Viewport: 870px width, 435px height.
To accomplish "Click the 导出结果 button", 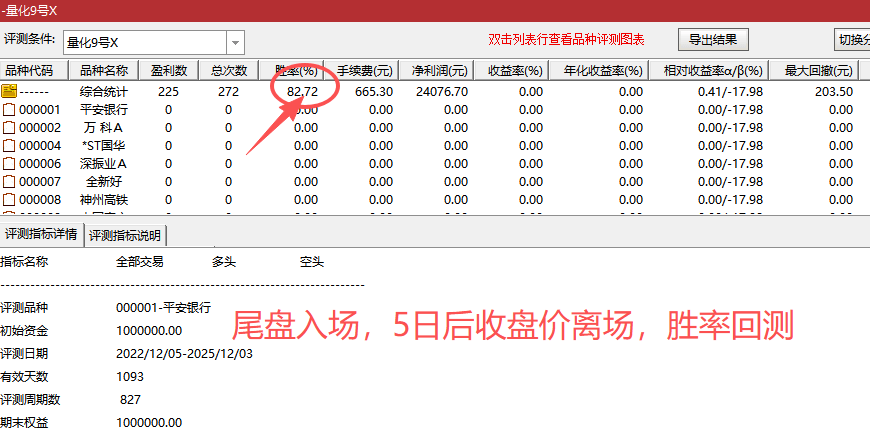I will pyautogui.click(x=714, y=40).
